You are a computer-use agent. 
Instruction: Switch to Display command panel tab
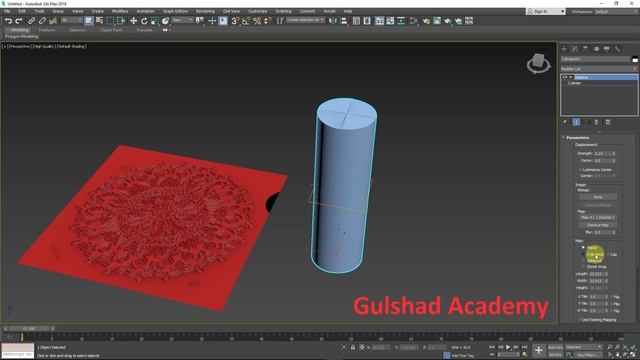coord(607,49)
